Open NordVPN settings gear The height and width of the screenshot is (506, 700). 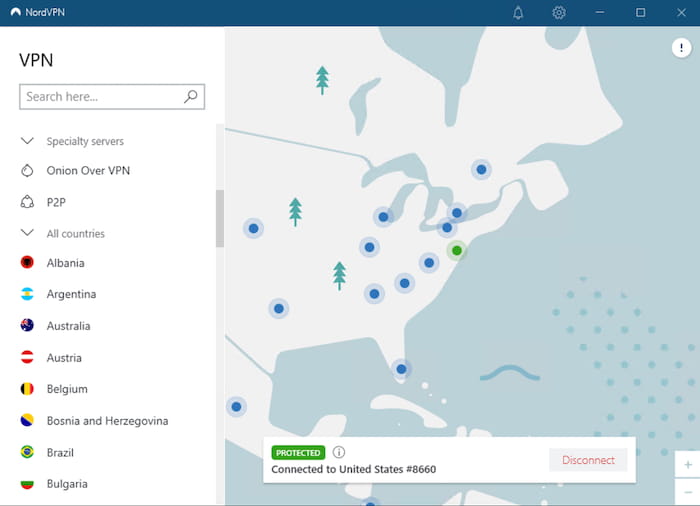558,13
